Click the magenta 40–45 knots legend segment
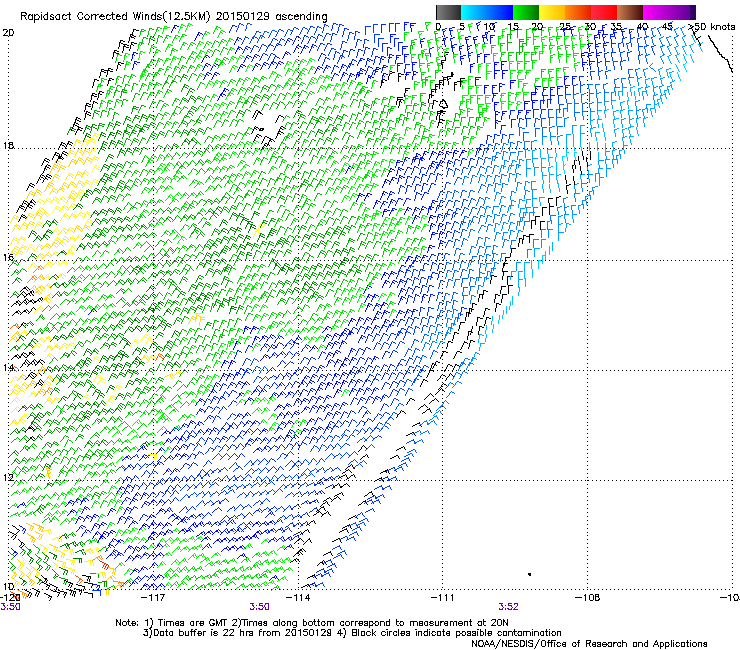Screen dimensions: 740x650 [x=656, y=12]
